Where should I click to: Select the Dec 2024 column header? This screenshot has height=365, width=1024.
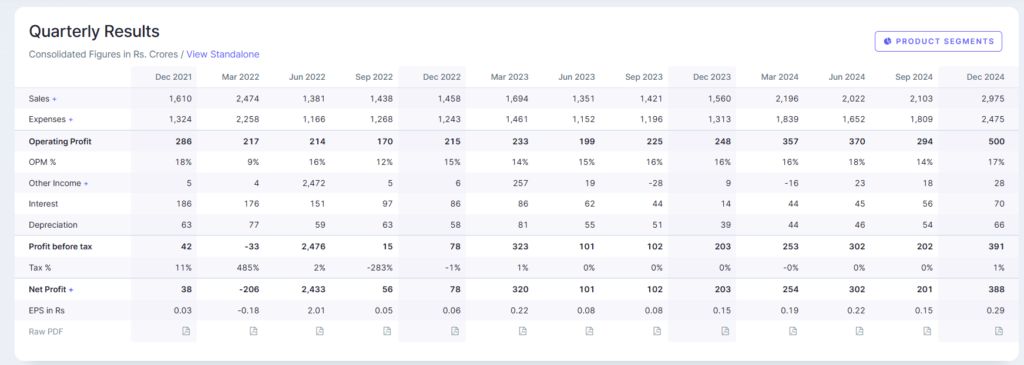[985, 77]
